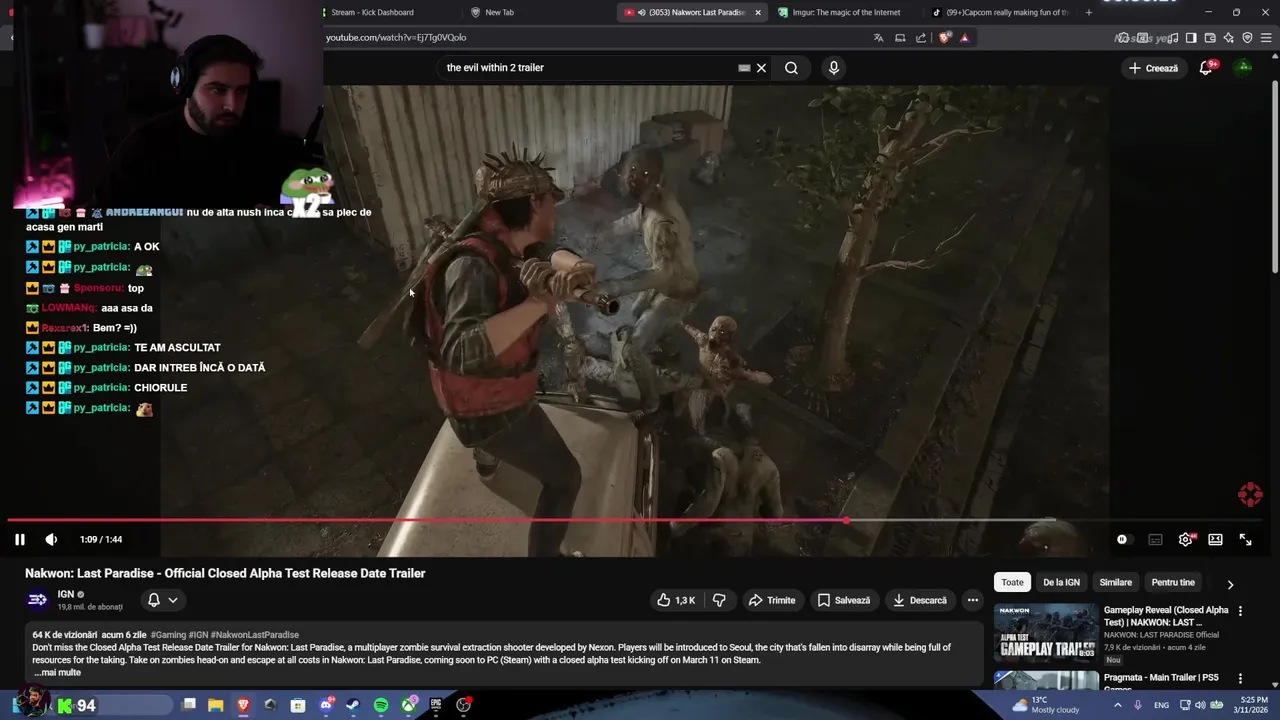This screenshot has width=1280, height=720.
Task: Click the Descarcă download button
Action: [919, 600]
